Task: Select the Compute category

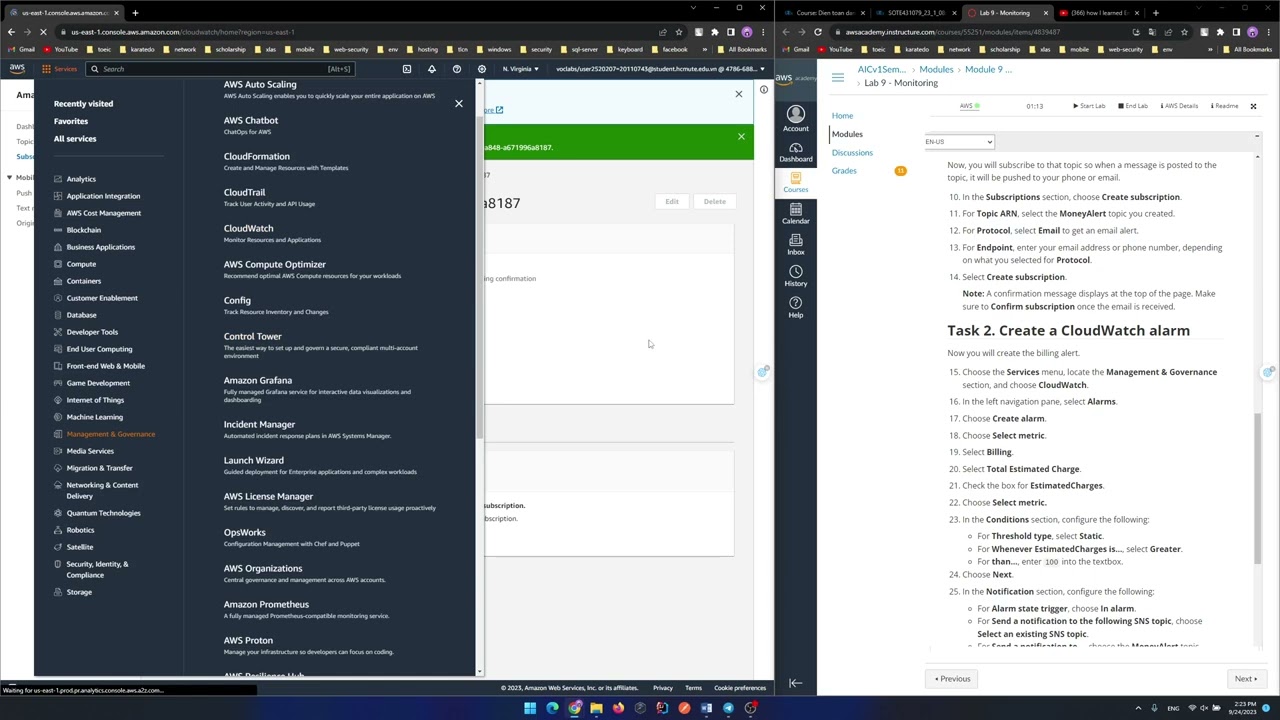Action: click(81, 264)
